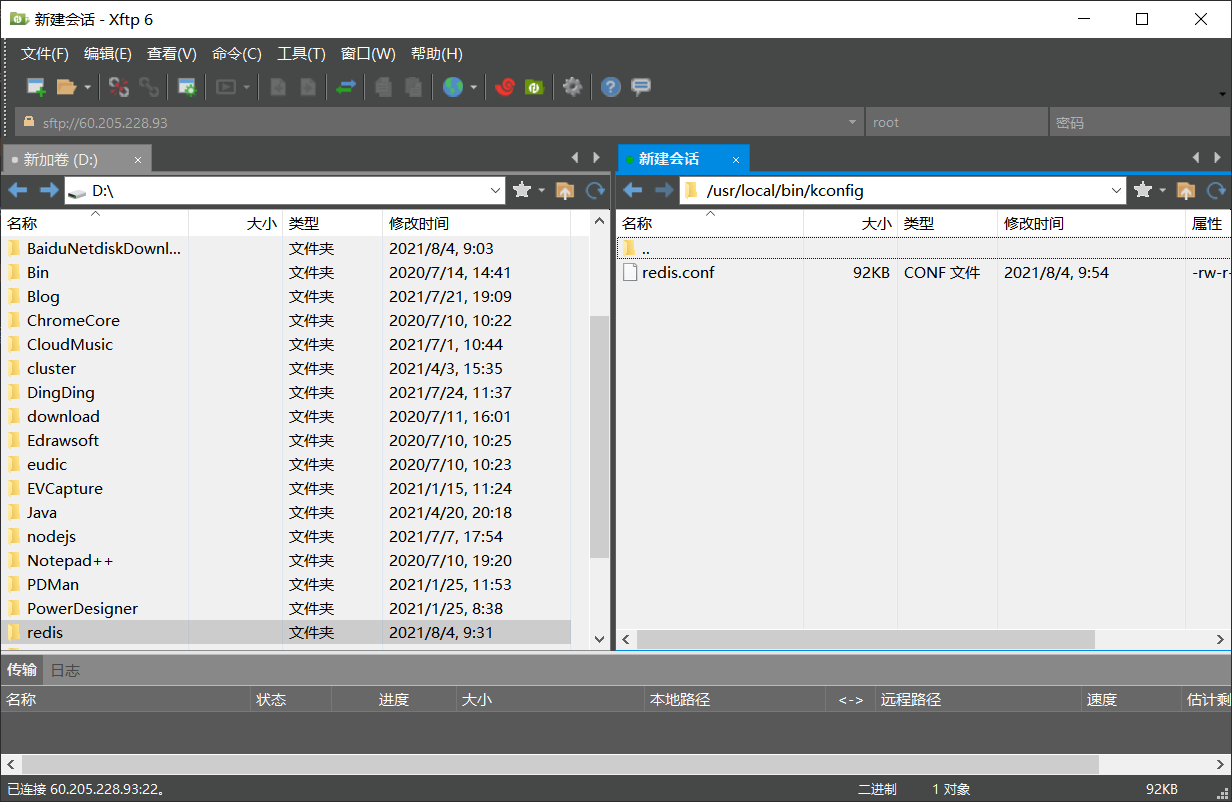This screenshot has width=1232, height=802.
Task: Click the globe icon in toolbar
Action: 453,87
